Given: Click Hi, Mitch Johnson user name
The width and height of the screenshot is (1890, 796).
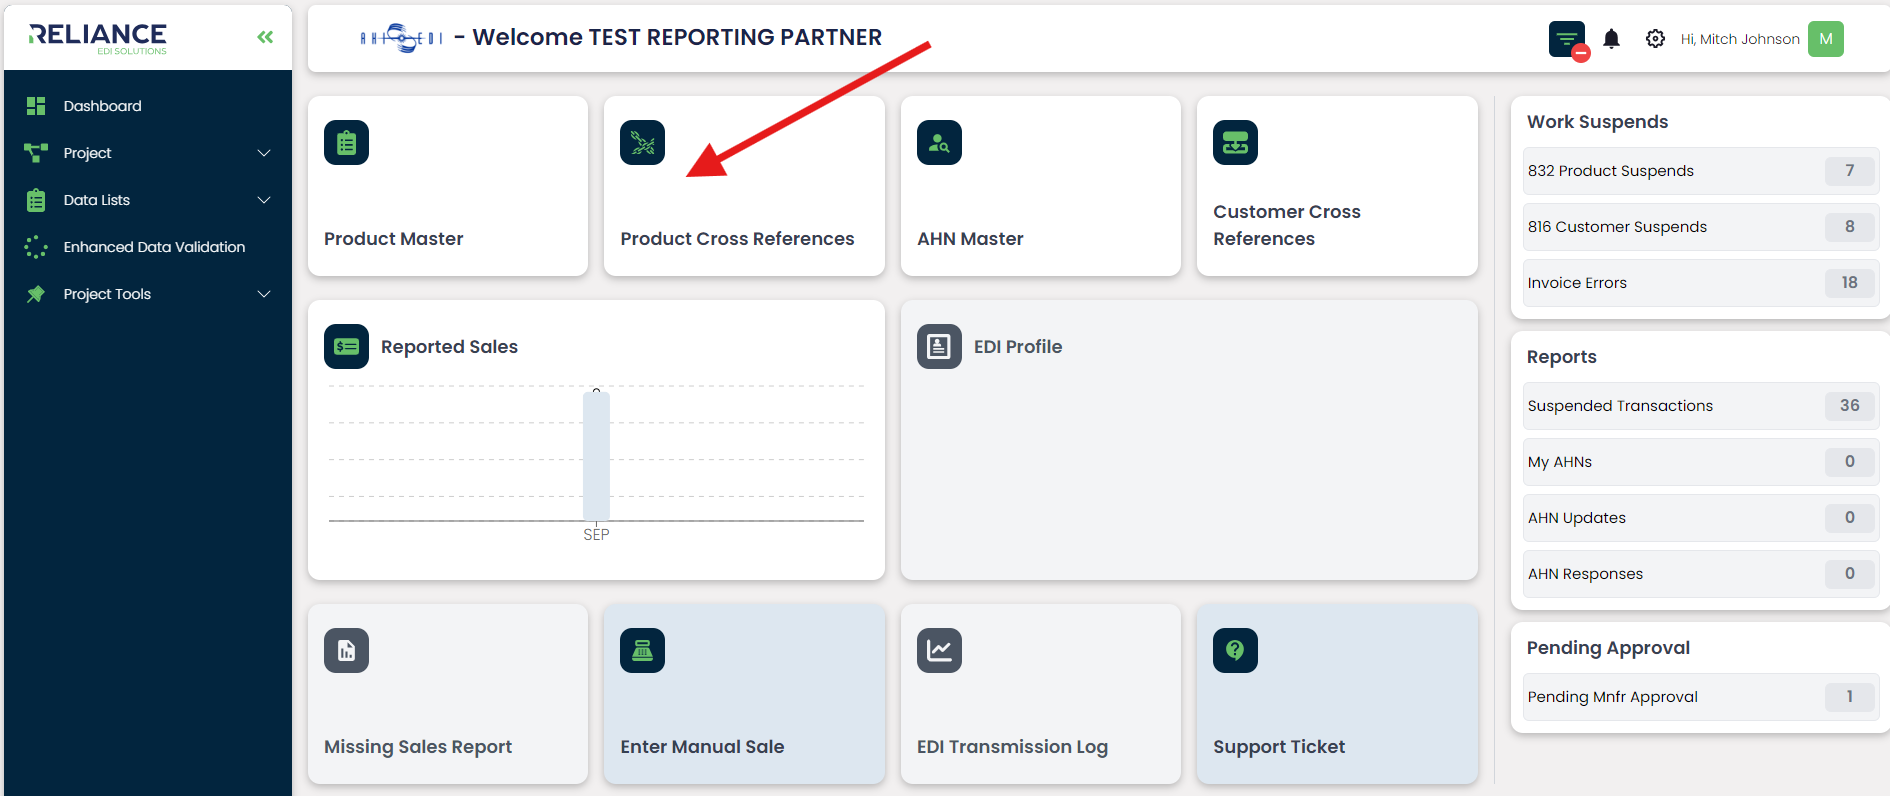Looking at the screenshot, I should point(1740,39).
